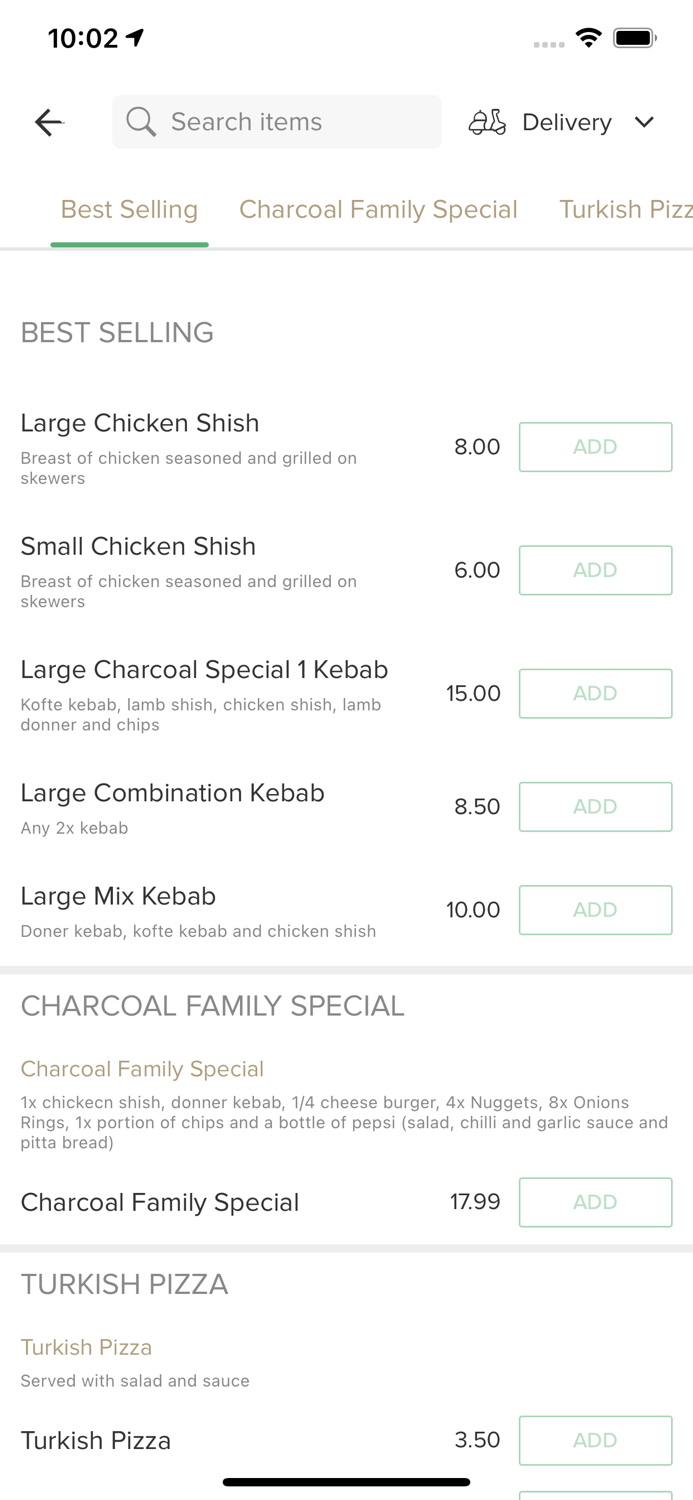Add the Large Mix Kebab
The height and width of the screenshot is (1500, 693).
(x=595, y=910)
